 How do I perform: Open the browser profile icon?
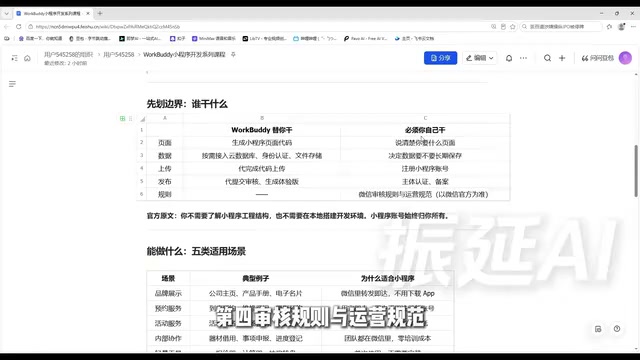(621, 27)
